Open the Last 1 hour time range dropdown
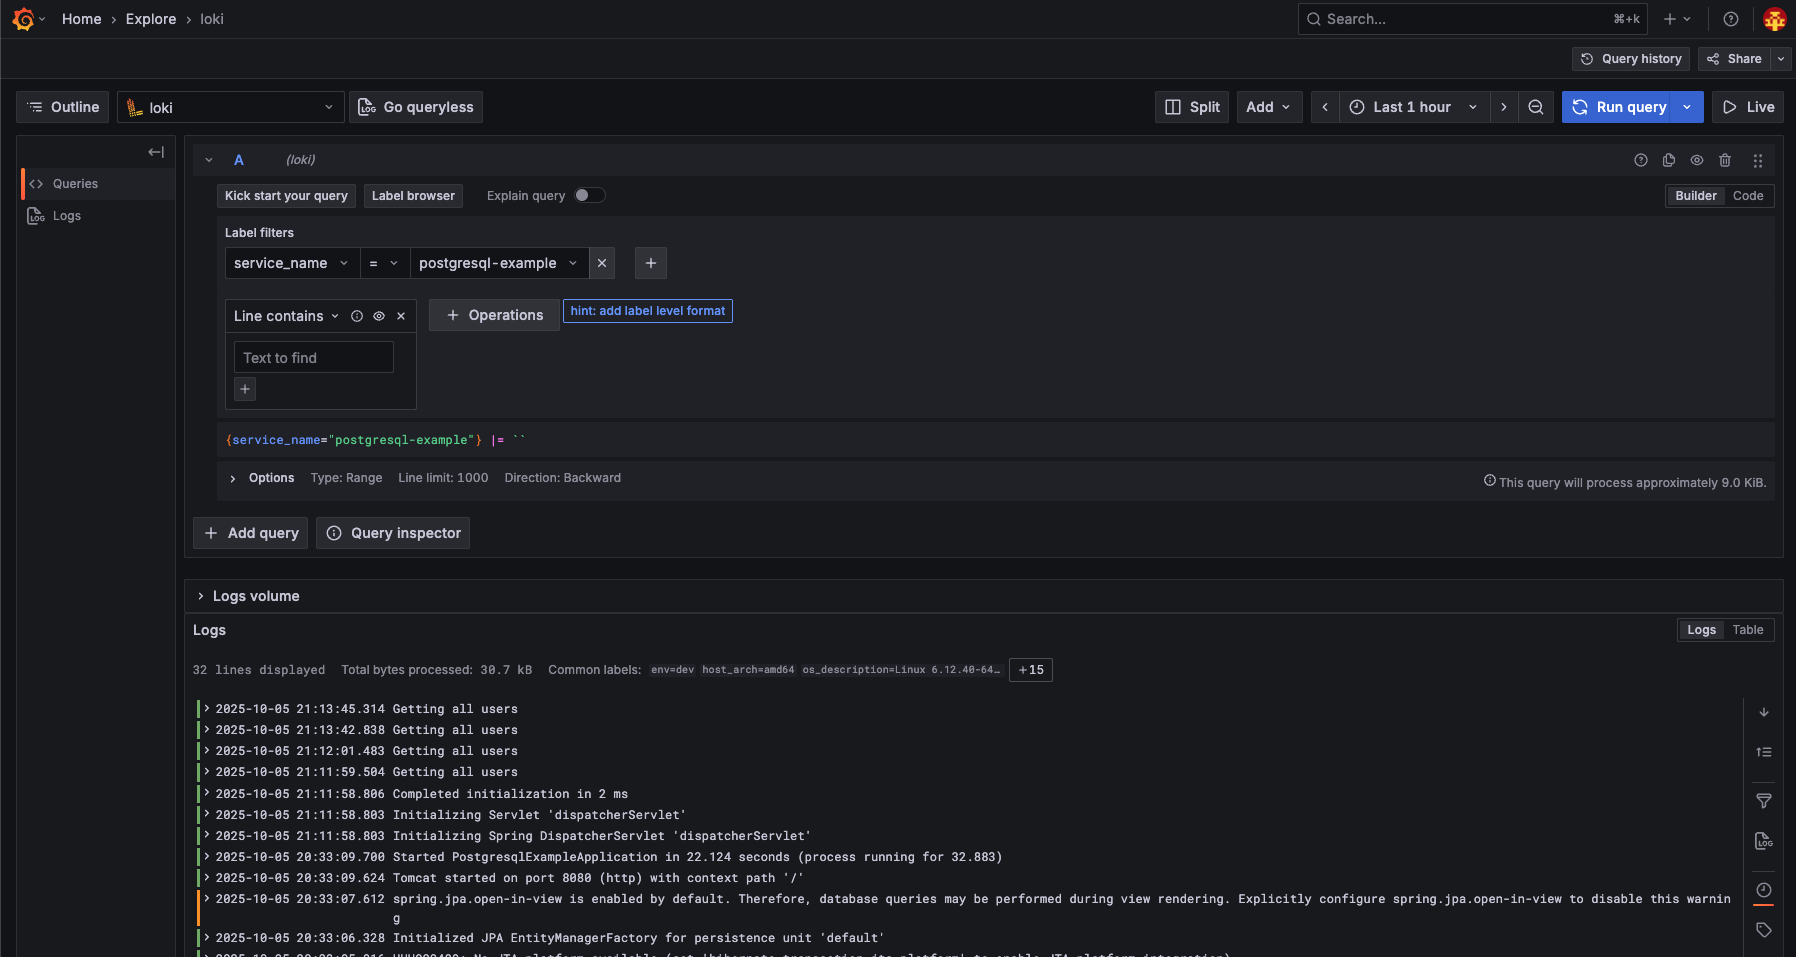 [x=1412, y=107]
